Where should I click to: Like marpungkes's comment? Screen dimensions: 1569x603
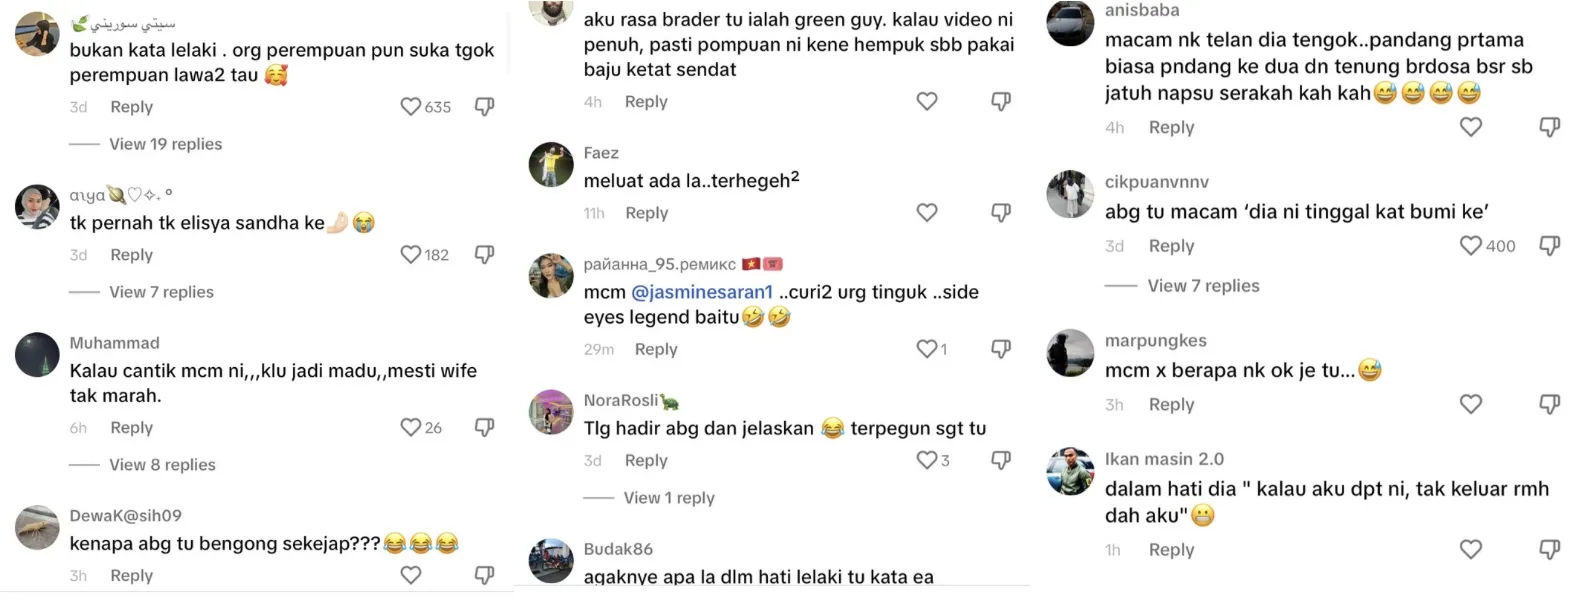click(x=1470, y=404)
